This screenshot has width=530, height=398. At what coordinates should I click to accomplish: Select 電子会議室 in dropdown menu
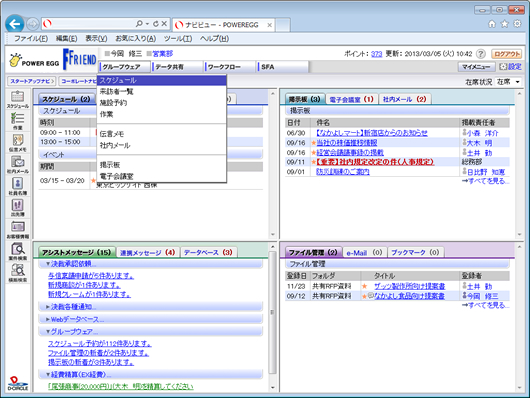coord(162,176)
